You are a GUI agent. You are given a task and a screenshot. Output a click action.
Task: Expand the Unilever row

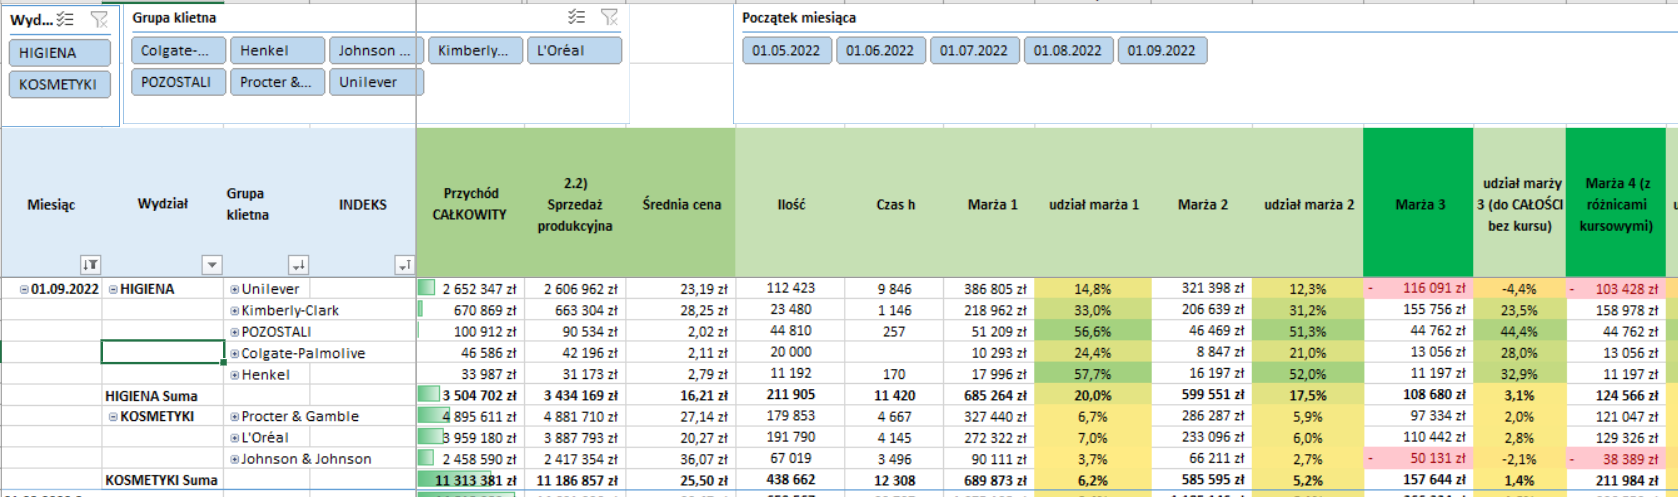point(235,289)
